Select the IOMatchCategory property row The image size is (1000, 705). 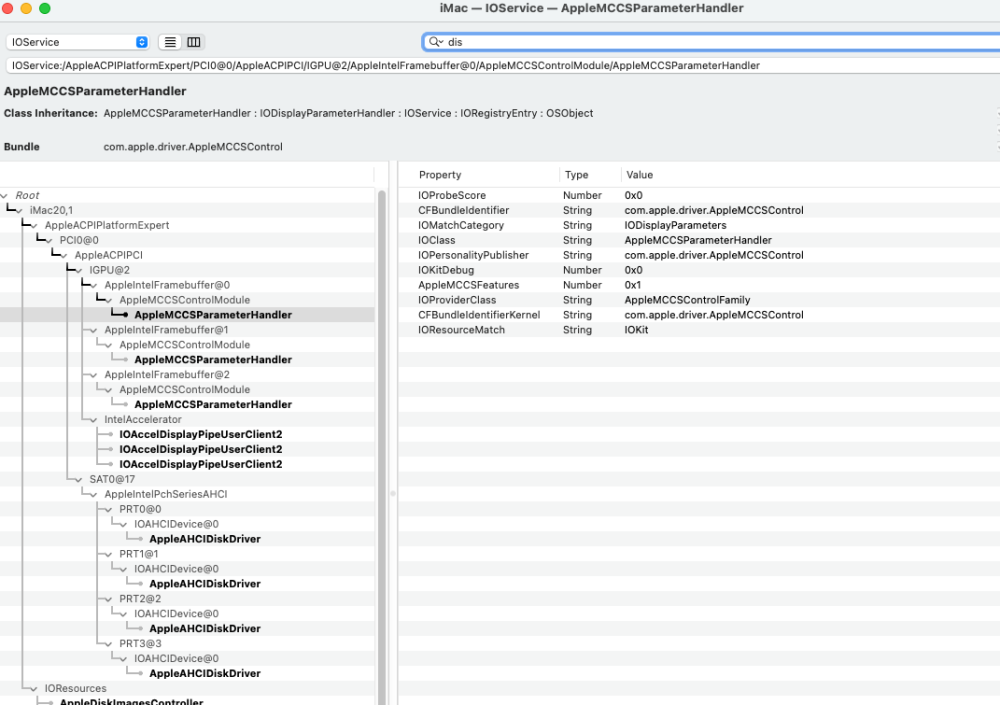point(699,225)
